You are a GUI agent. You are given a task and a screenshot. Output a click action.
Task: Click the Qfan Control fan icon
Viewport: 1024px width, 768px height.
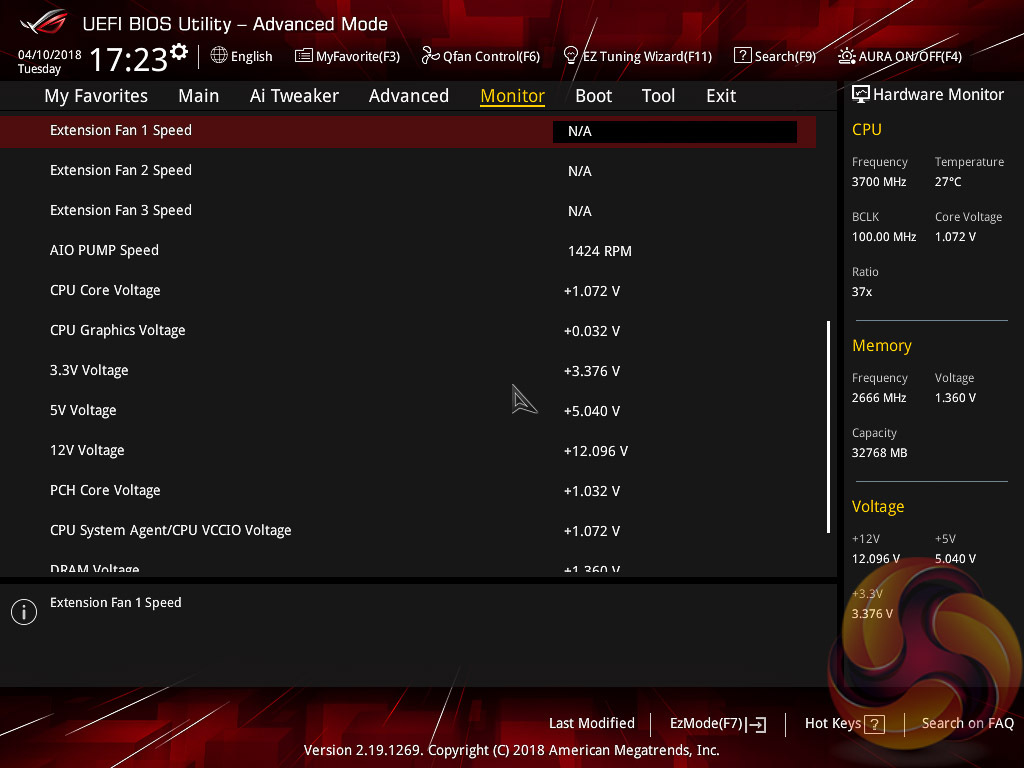pyautogui.click(x=430, y=56)
